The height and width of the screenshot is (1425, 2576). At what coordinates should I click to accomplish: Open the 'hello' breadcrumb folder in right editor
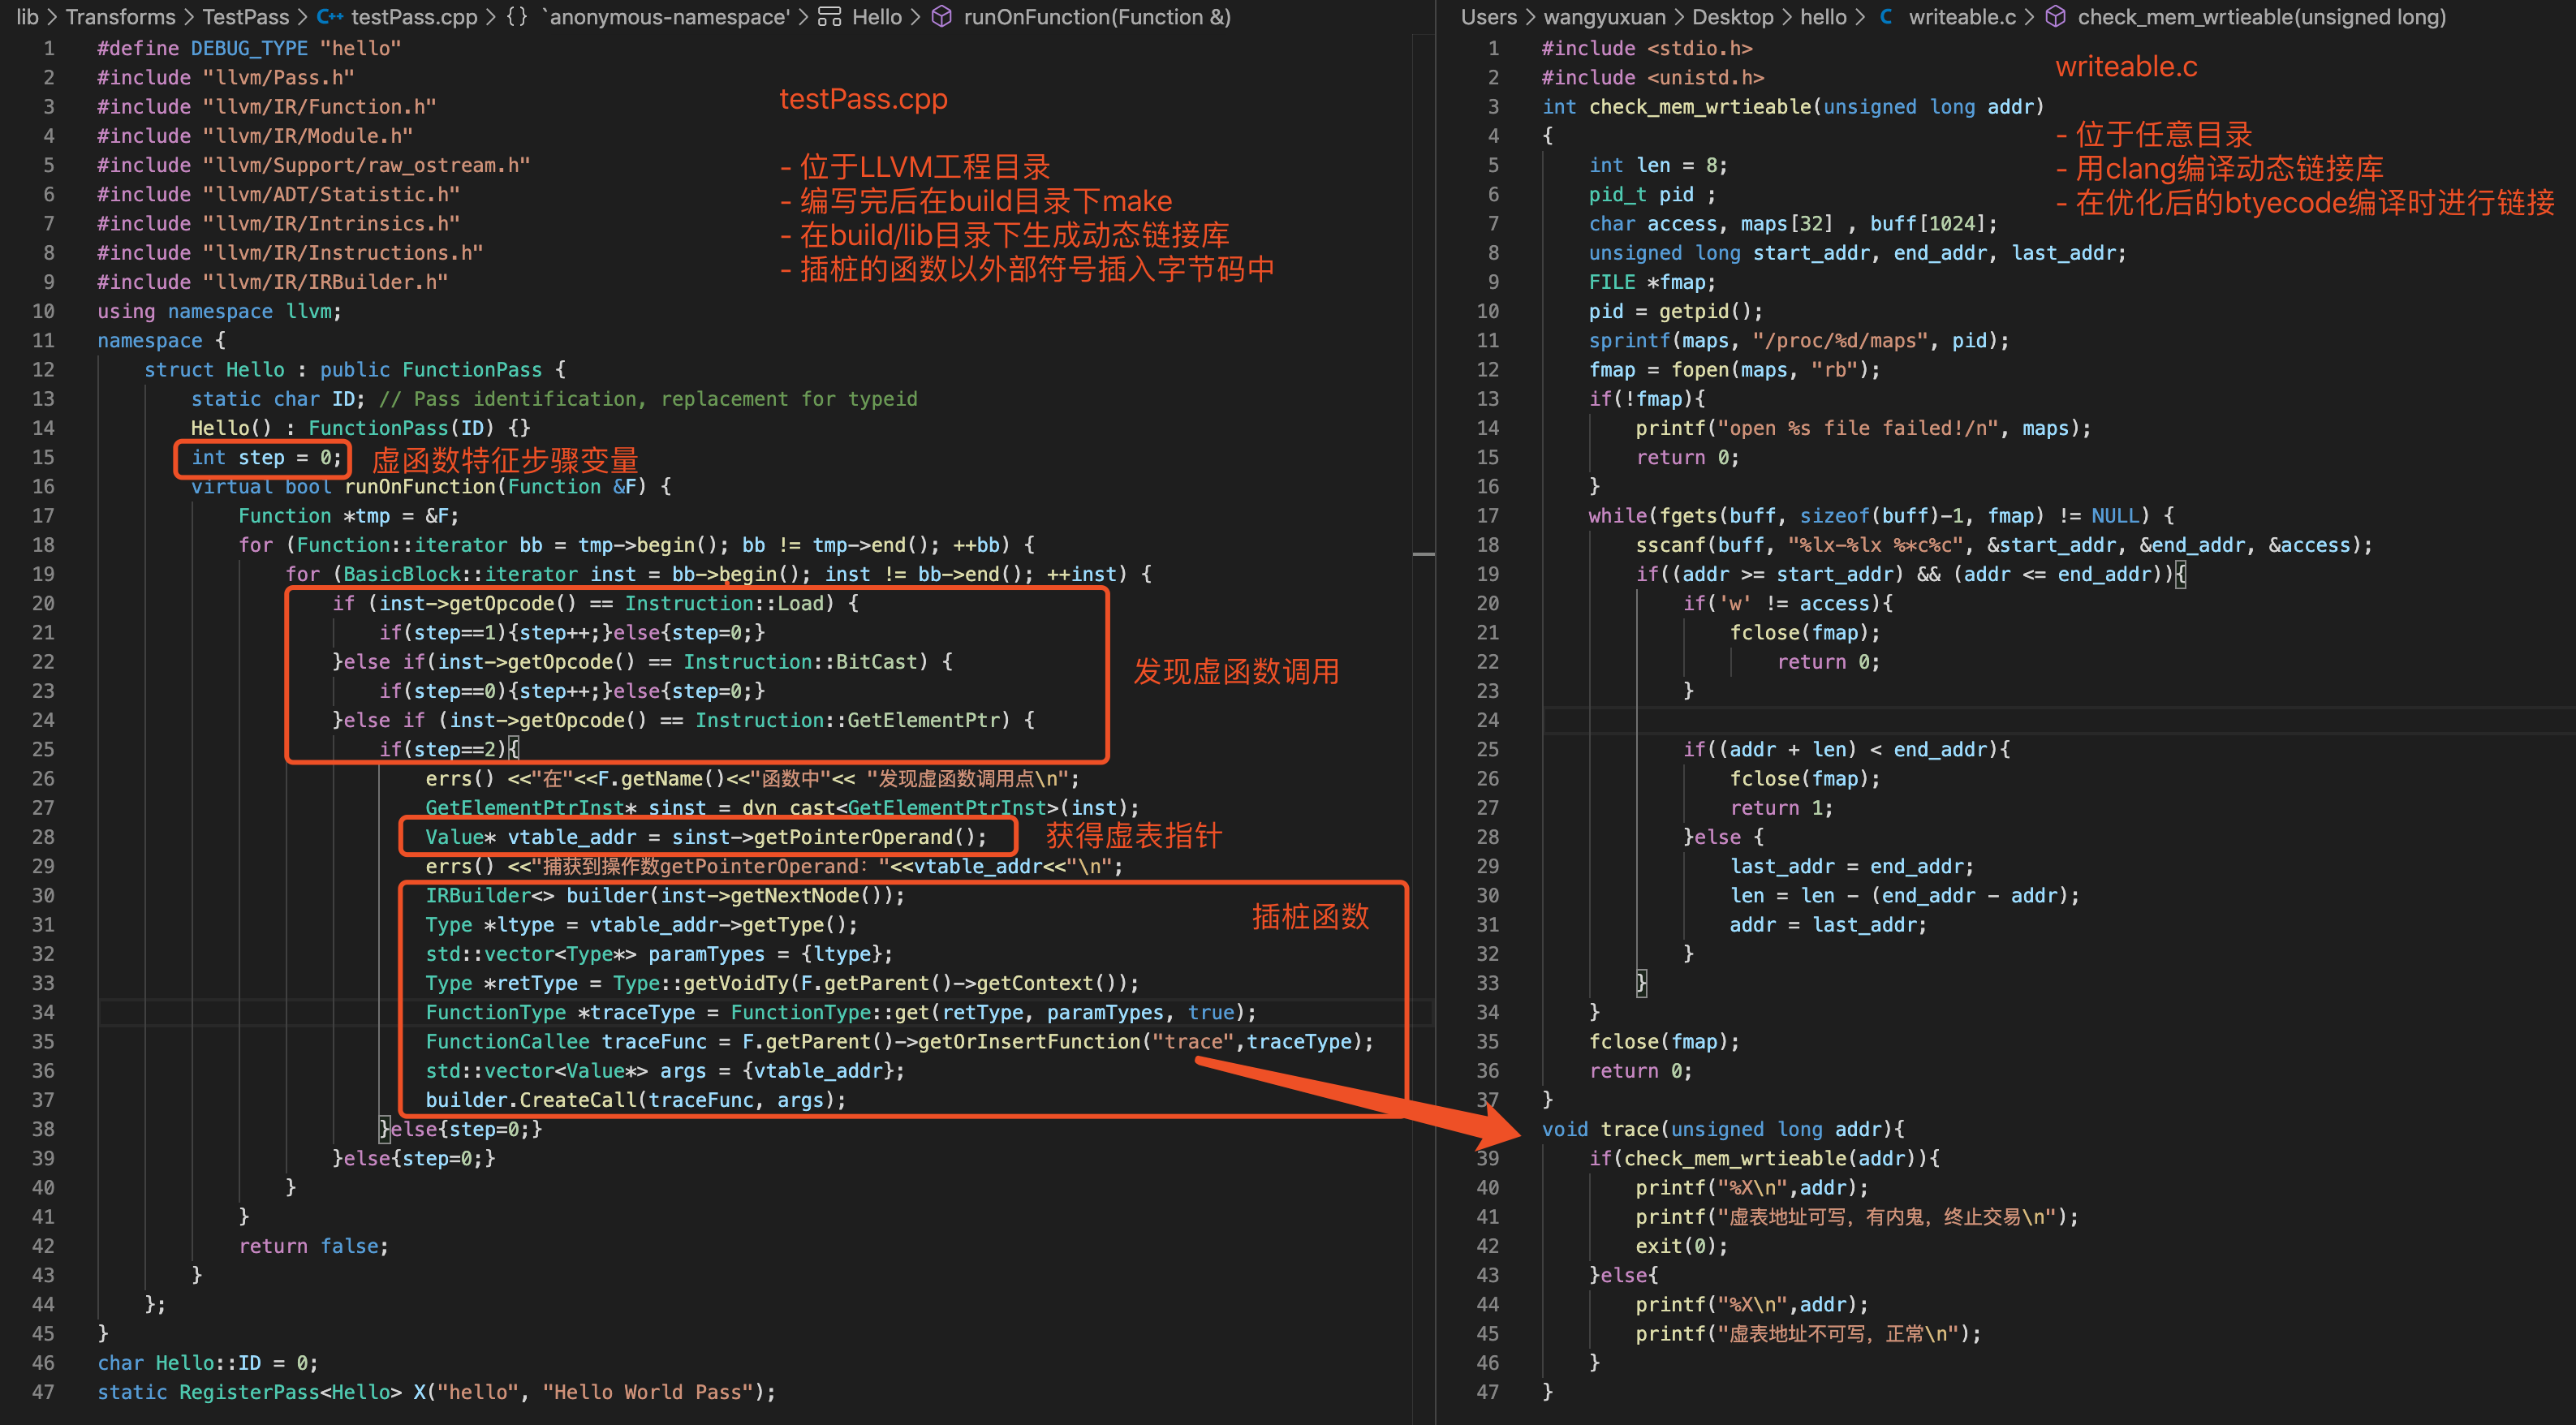(1823, 17)
